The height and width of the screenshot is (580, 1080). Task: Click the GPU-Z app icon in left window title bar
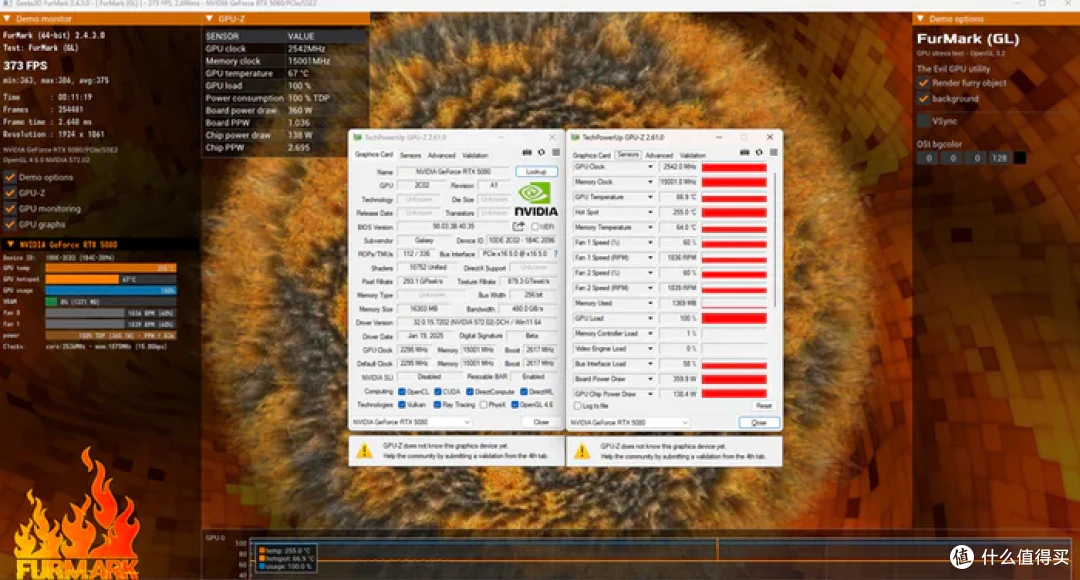click(x=357, y=137)
